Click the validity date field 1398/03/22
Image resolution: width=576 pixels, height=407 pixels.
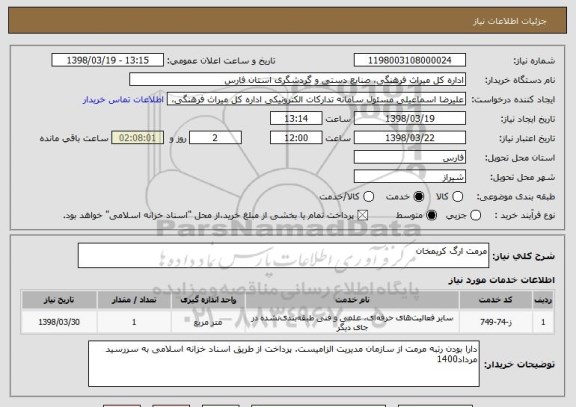click(410, 138)
